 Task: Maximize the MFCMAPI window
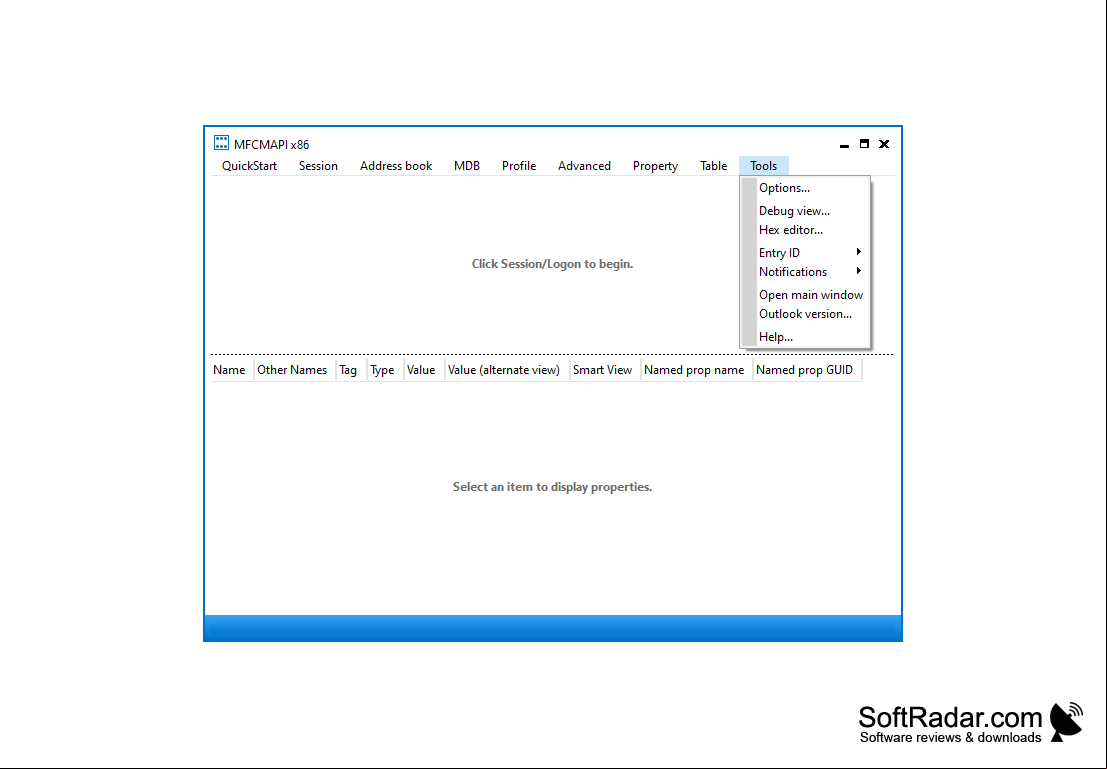point(864,144)
